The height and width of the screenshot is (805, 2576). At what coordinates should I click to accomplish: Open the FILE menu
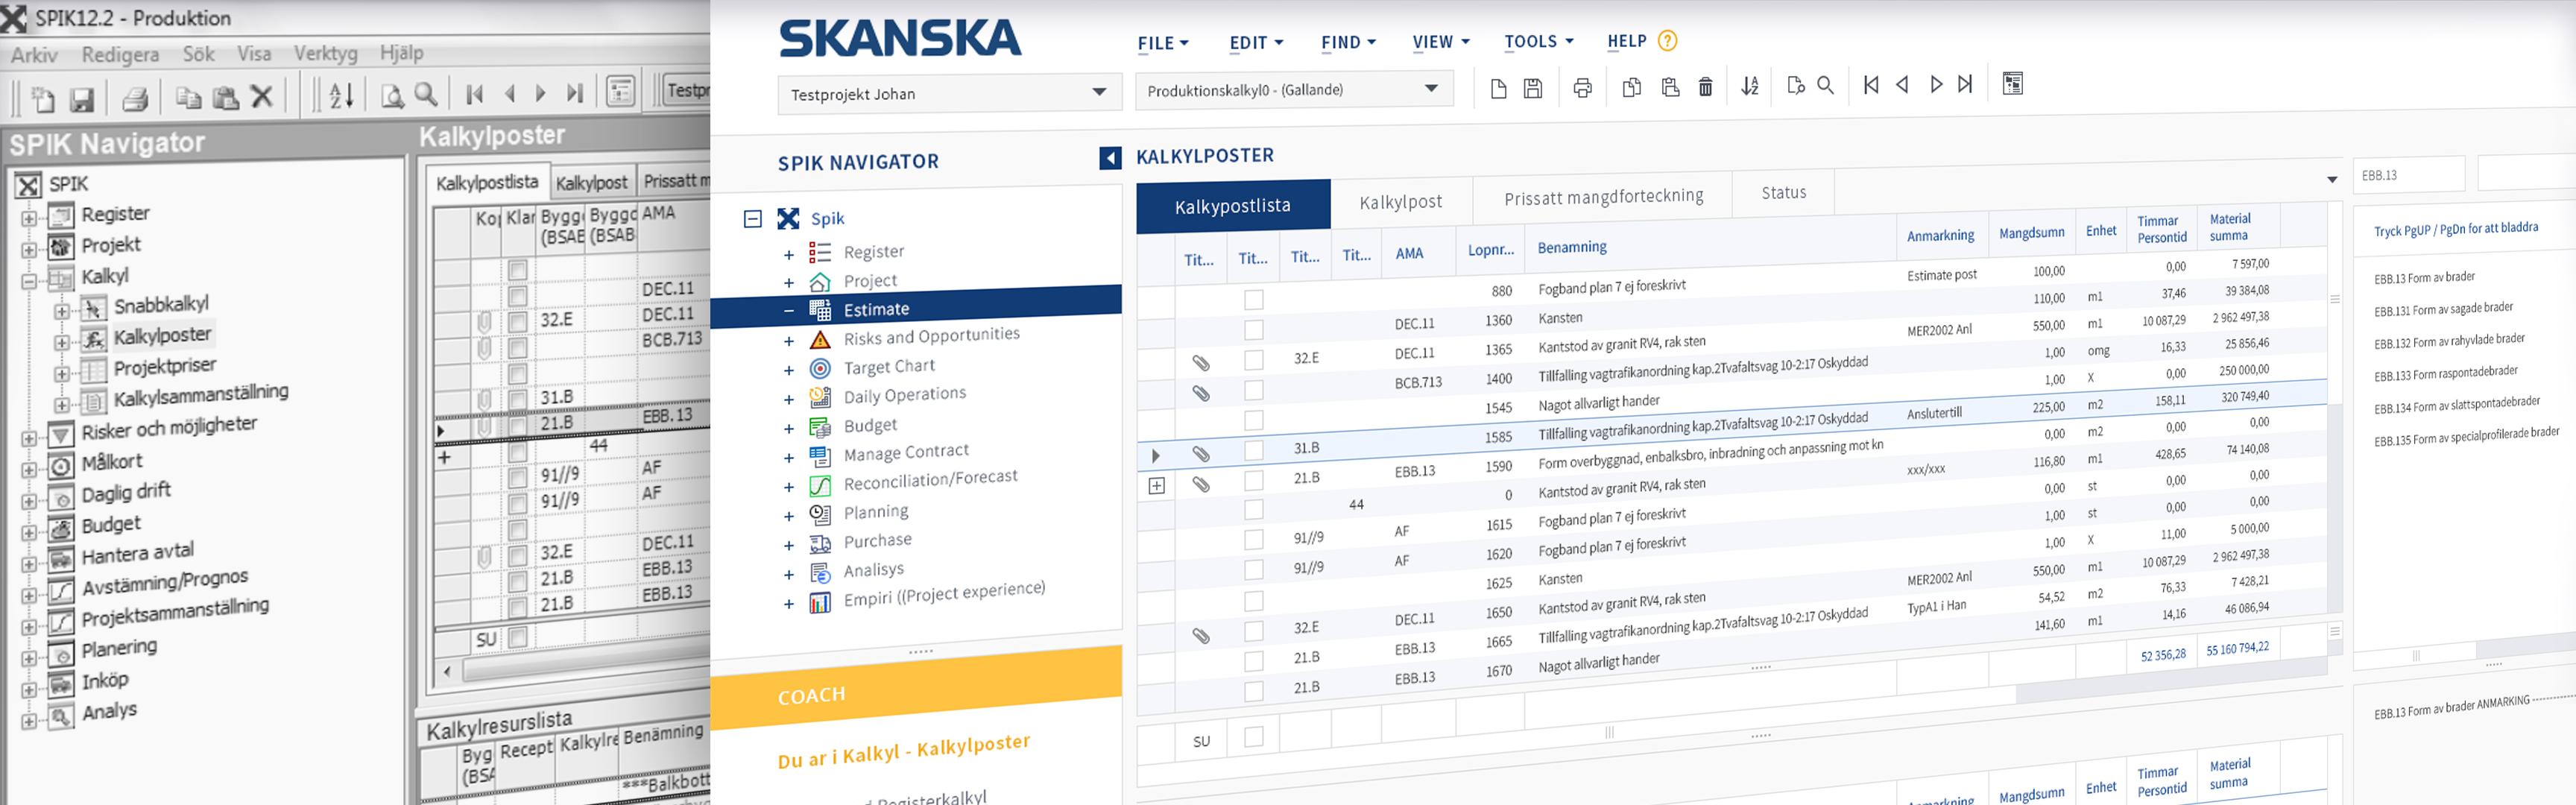click(x=1163, y=44)
